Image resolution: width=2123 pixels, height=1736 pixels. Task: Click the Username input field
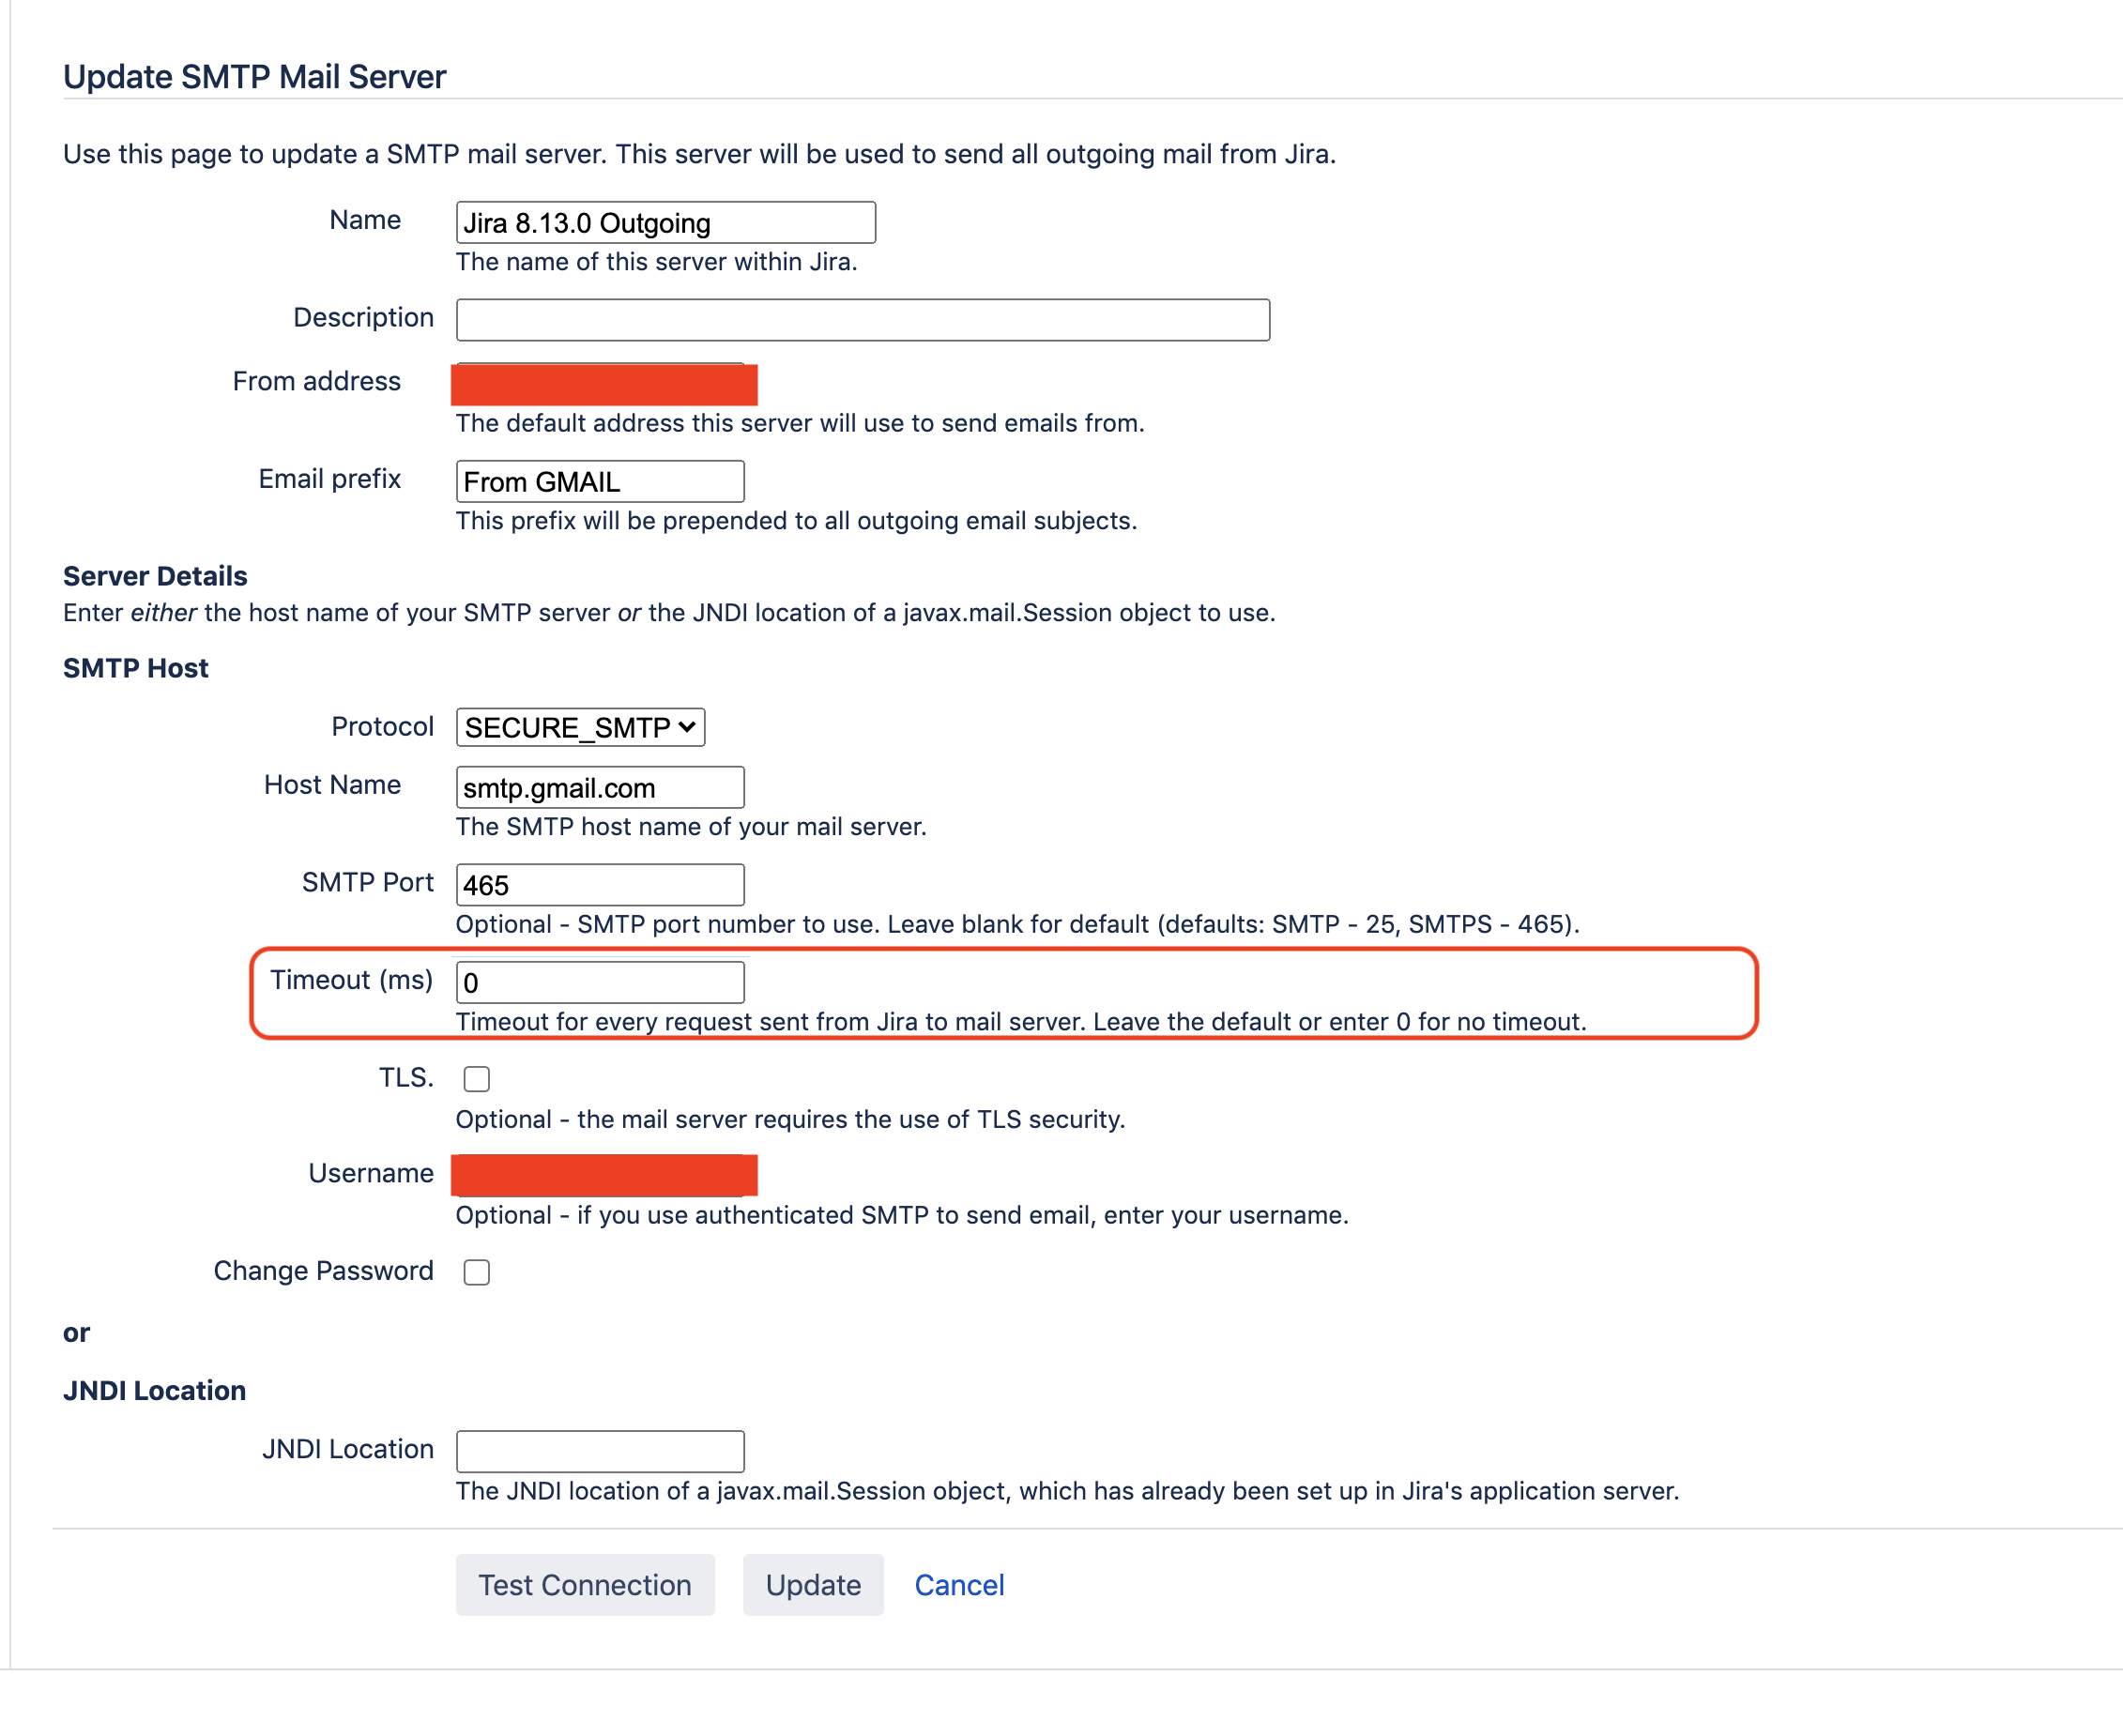(x=604, y=1175)
